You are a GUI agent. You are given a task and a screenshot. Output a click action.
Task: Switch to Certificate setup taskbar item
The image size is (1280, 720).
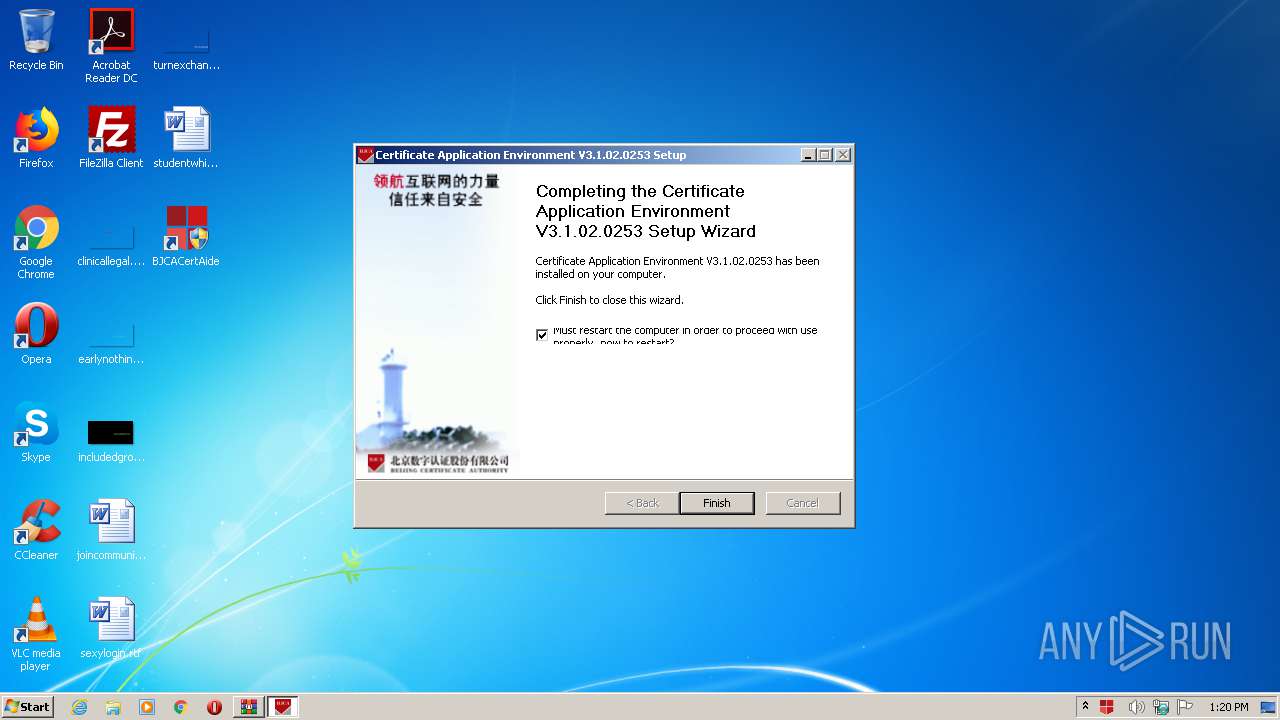[x=282, y=707]
